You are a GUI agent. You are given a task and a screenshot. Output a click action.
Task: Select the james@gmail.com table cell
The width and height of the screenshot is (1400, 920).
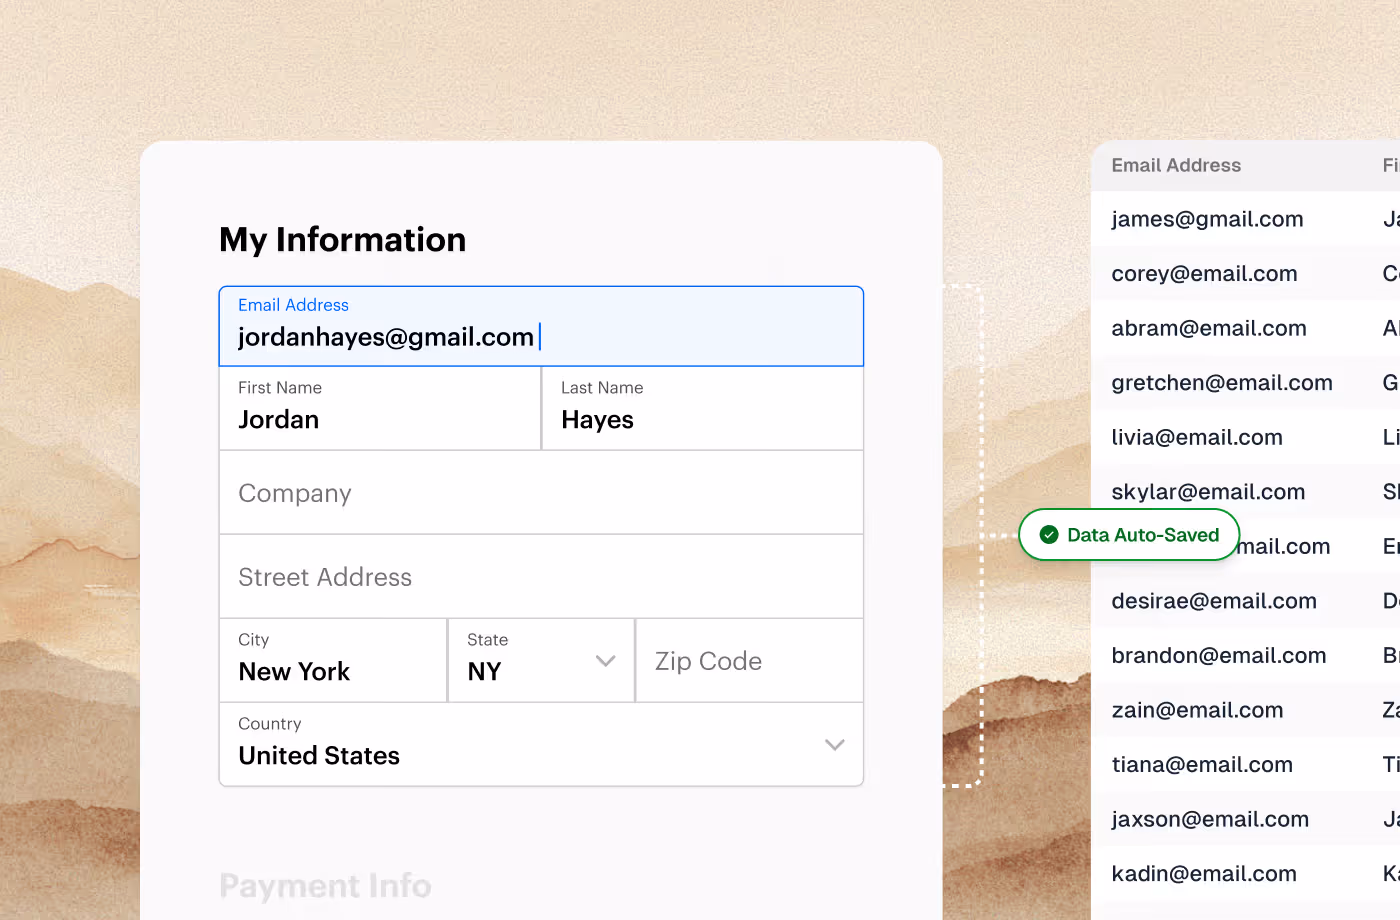(x=1207, y=219)
